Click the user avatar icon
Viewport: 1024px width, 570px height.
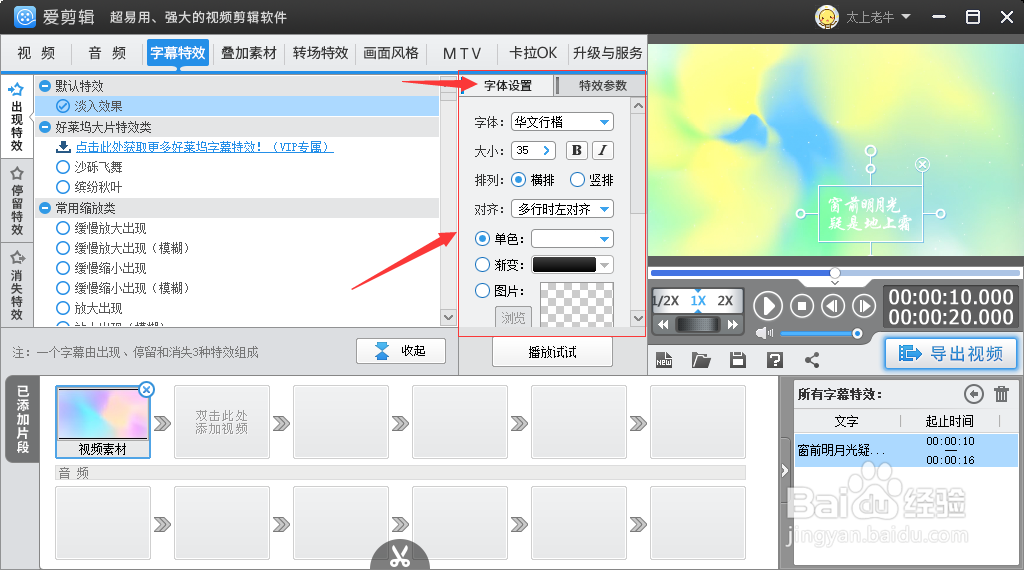click(x=827, y=17)
